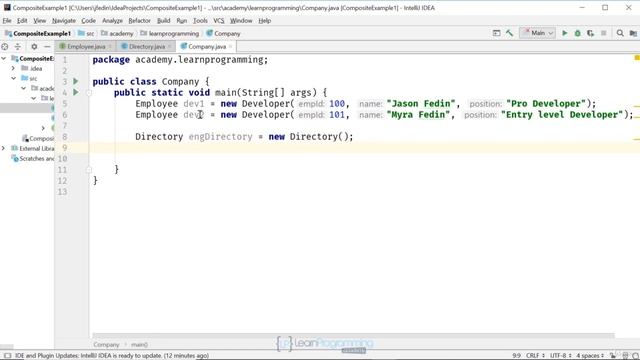Click the inspector icon in status bar
Image resolution: width=640 pixels, height=360 pixels.
coord(625,356)
